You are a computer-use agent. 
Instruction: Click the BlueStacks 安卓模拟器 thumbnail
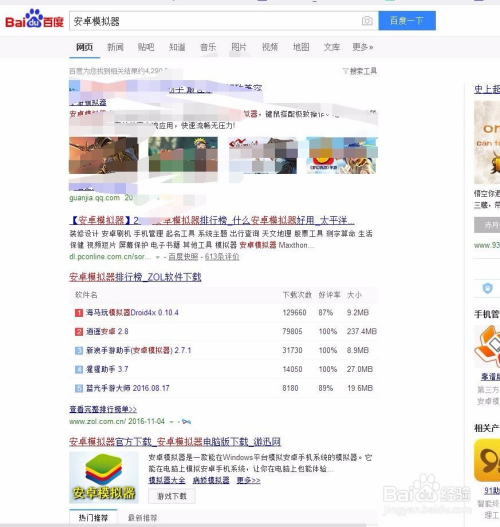(104, 477)
